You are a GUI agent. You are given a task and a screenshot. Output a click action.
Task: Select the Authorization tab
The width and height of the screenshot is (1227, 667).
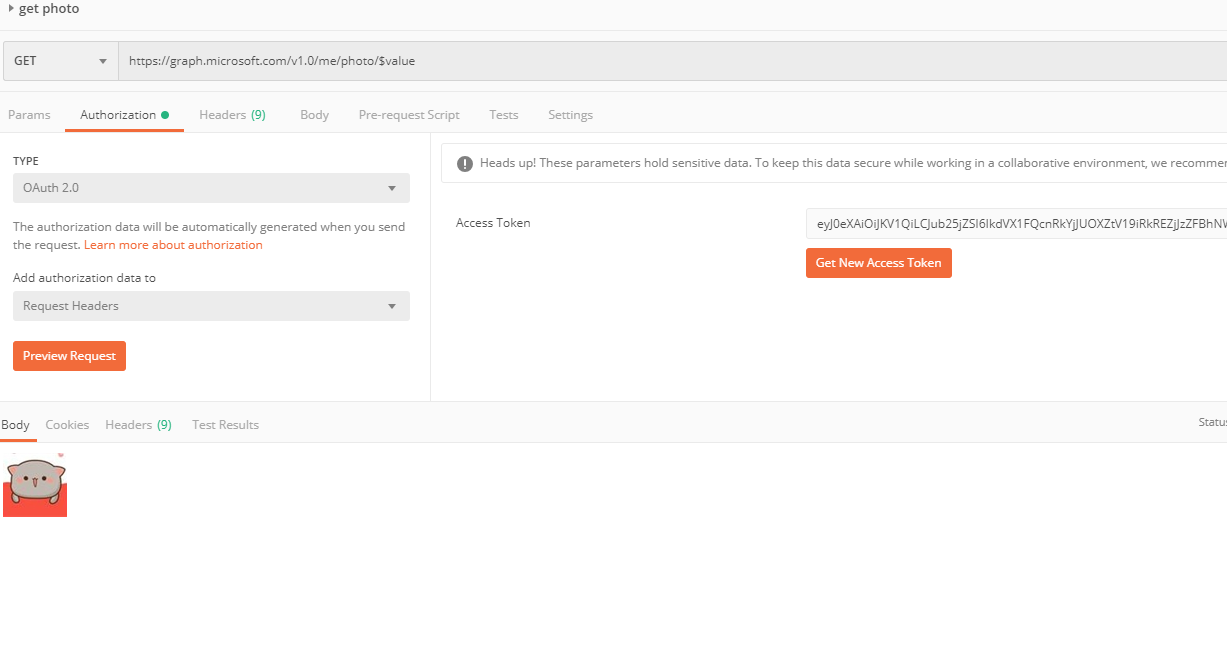pos(118,115)
